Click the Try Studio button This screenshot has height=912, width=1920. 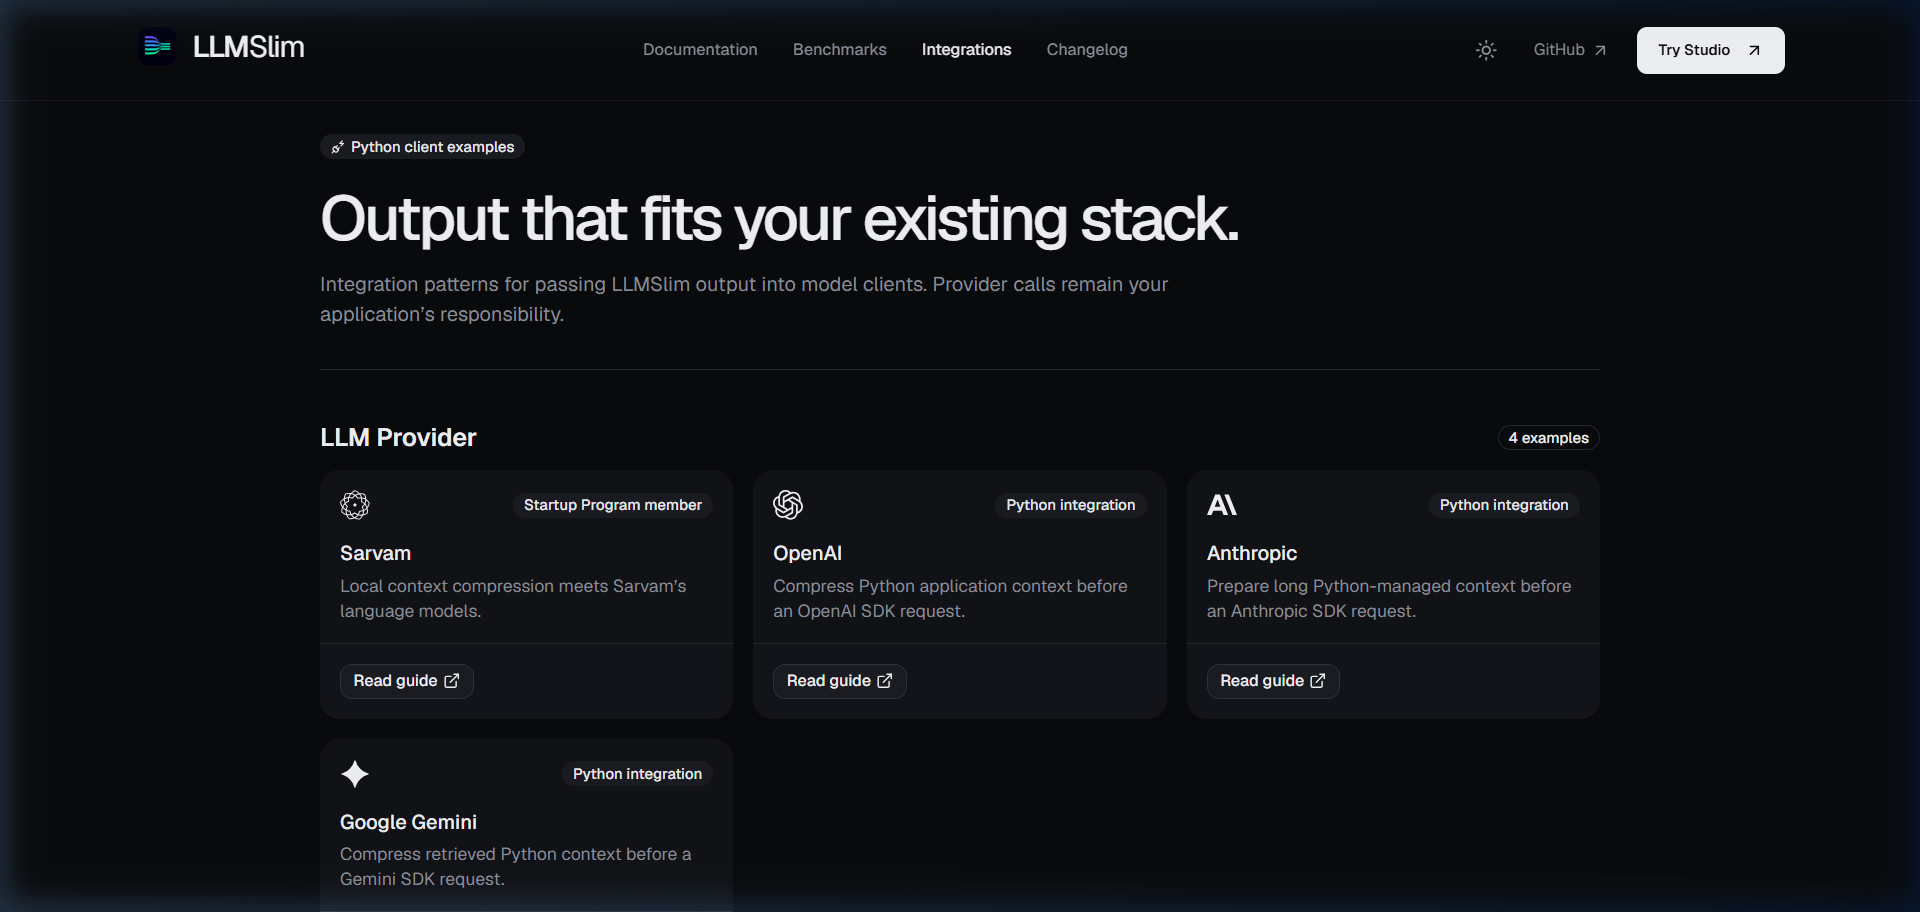click(1710, 50)
